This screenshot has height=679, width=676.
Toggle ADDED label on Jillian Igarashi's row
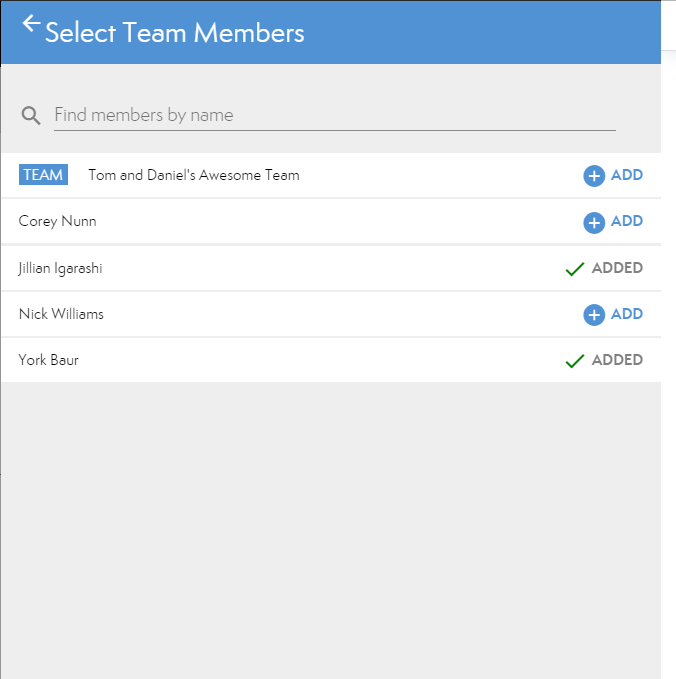coord(617,268)
